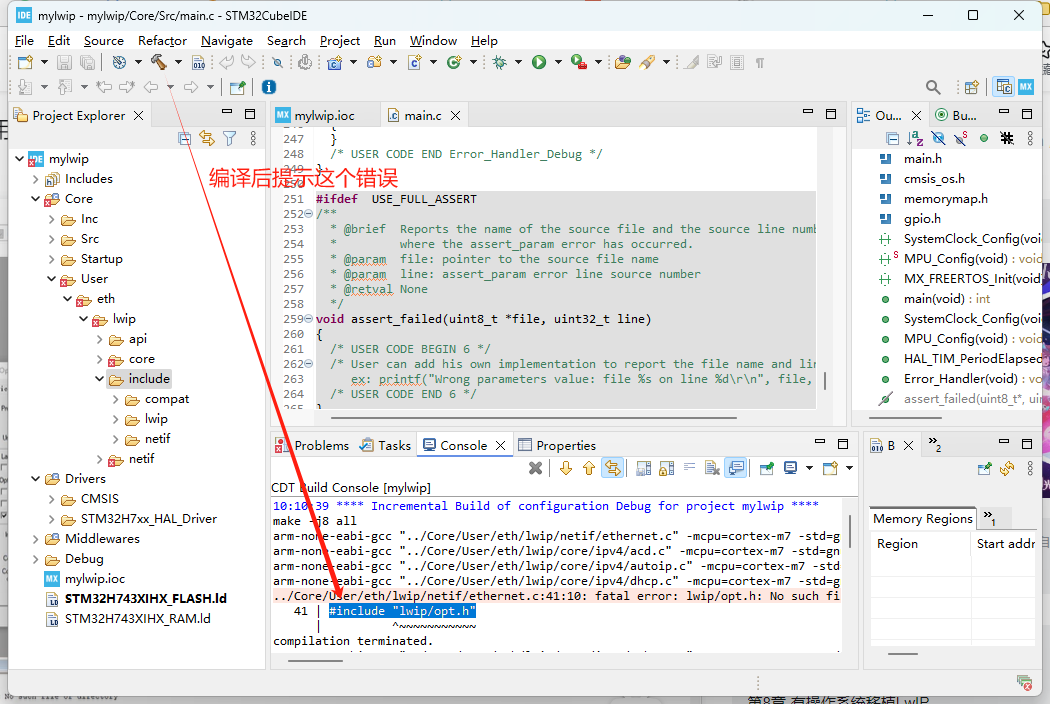Click the green Run button in toolbar
1050x704 pixels.
click(539, 62)
